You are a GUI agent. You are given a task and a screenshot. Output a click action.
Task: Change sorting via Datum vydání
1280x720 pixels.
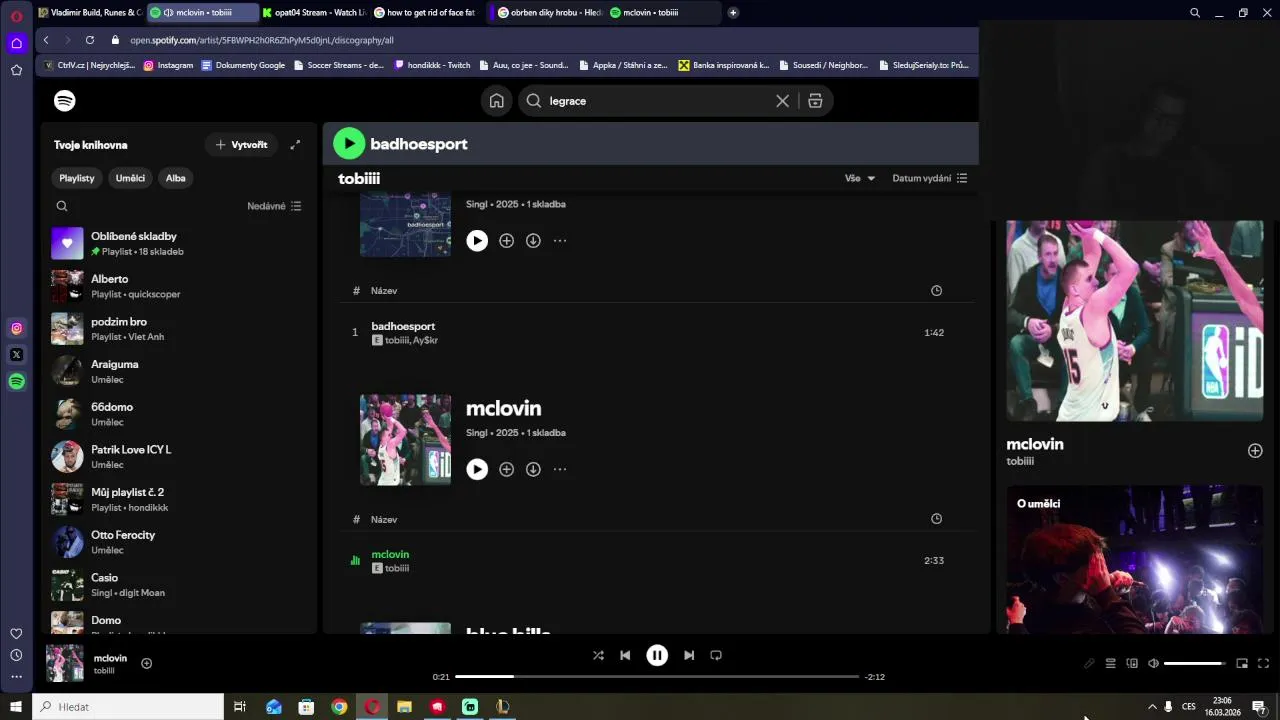pyautogui.click(x=930, y=178)
